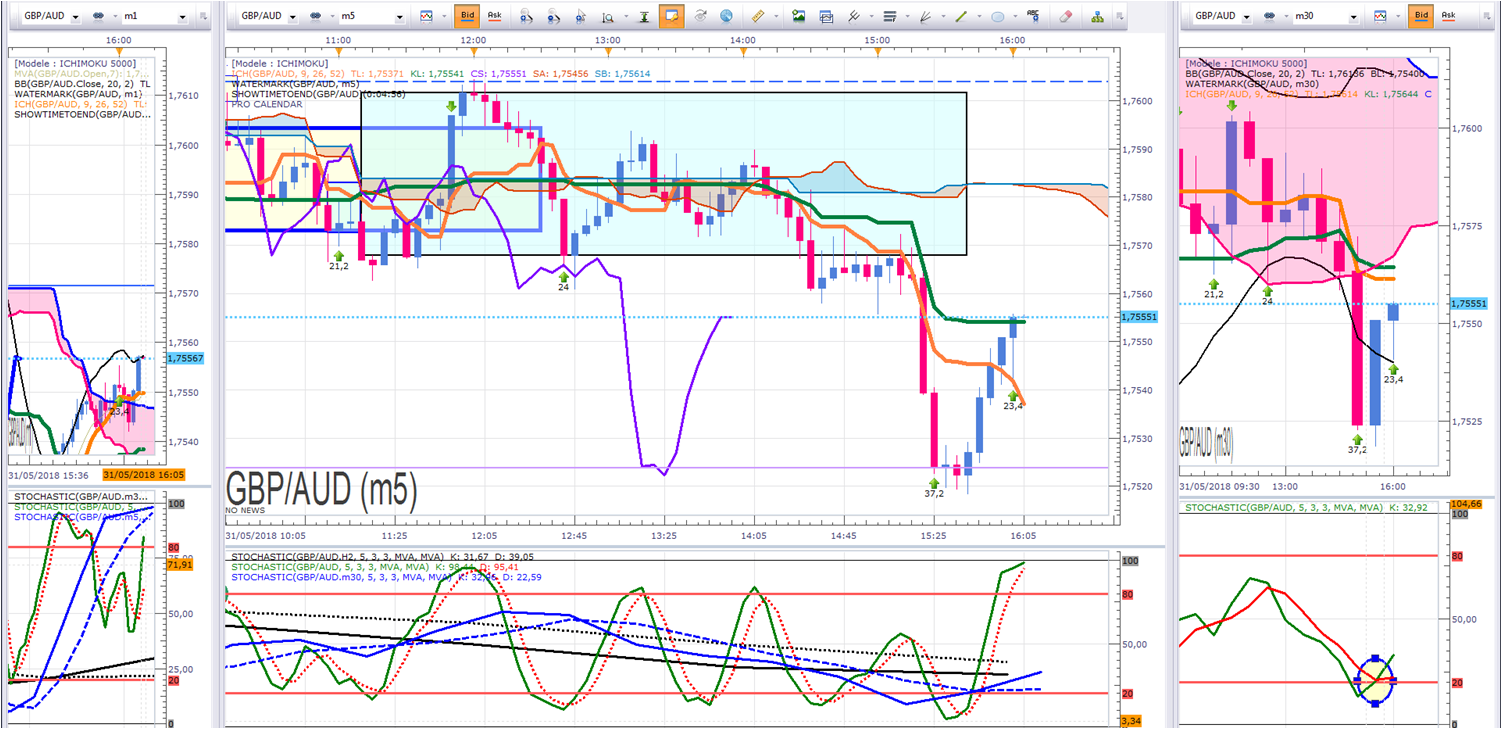This screenshot has width=1502, height=729.
Task: Select the ruler measure tool
Action: coord(757,16)
